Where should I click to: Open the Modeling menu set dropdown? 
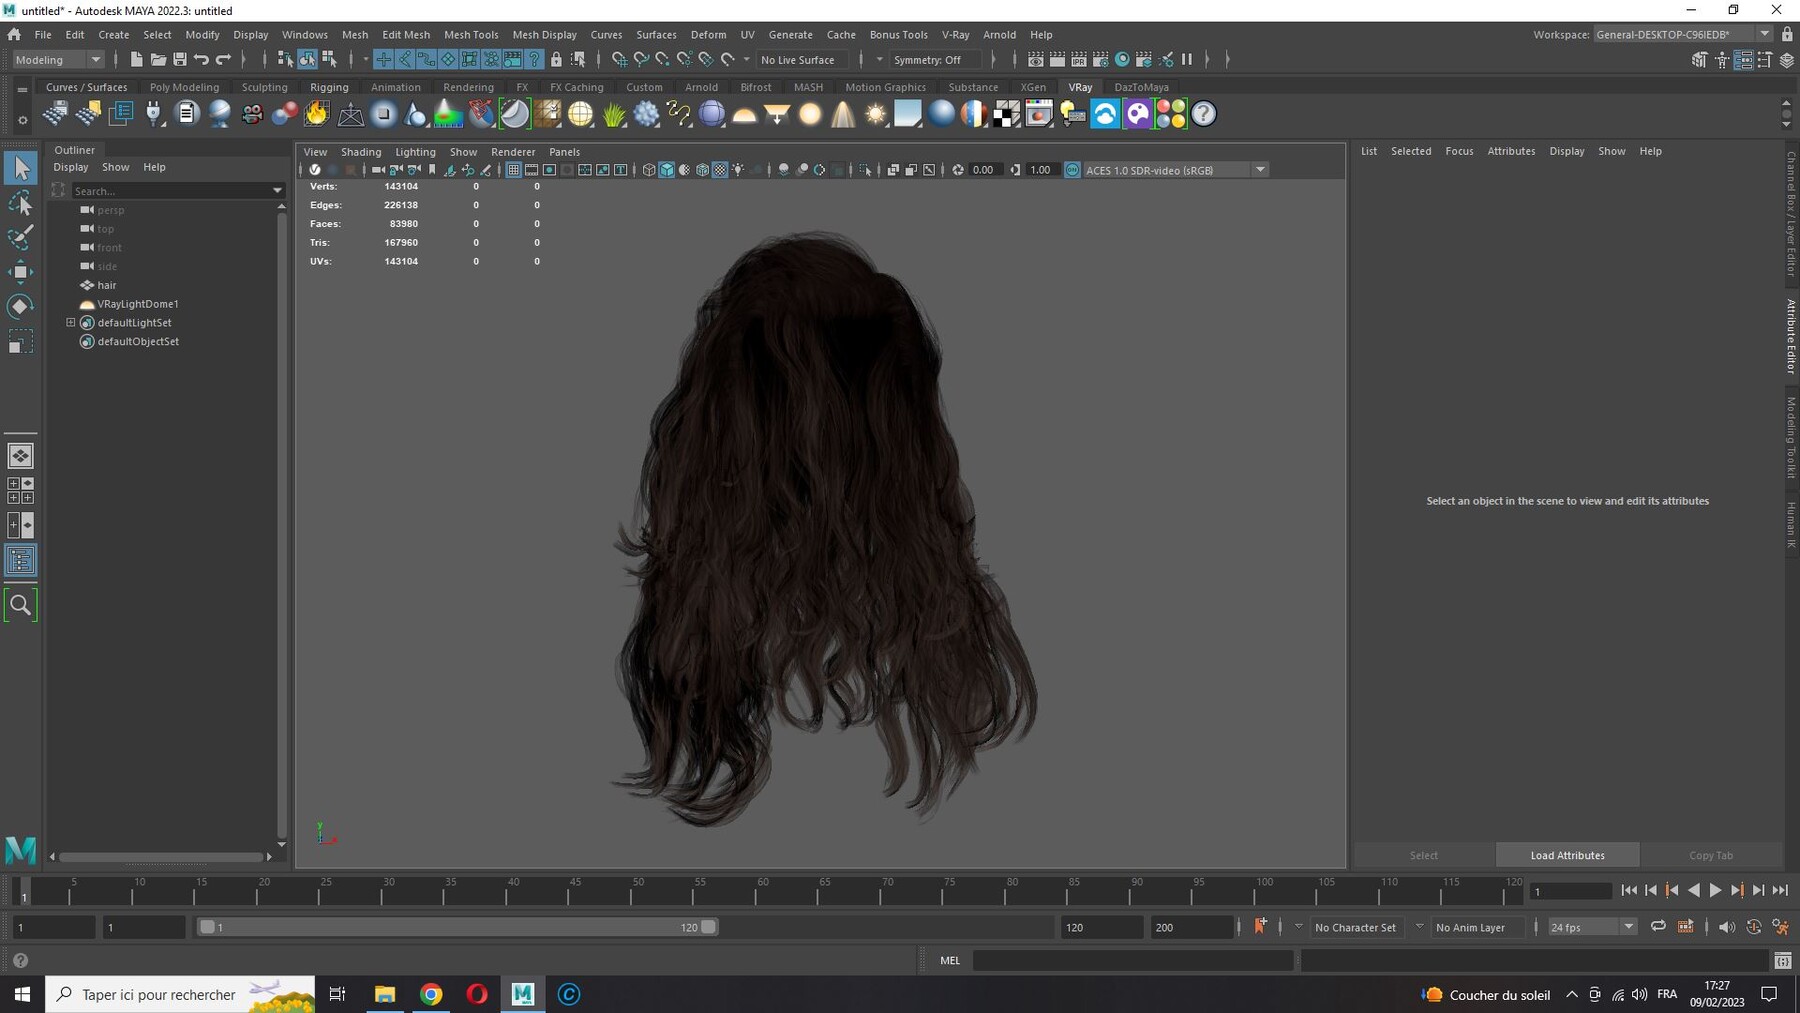pos(58,60)
